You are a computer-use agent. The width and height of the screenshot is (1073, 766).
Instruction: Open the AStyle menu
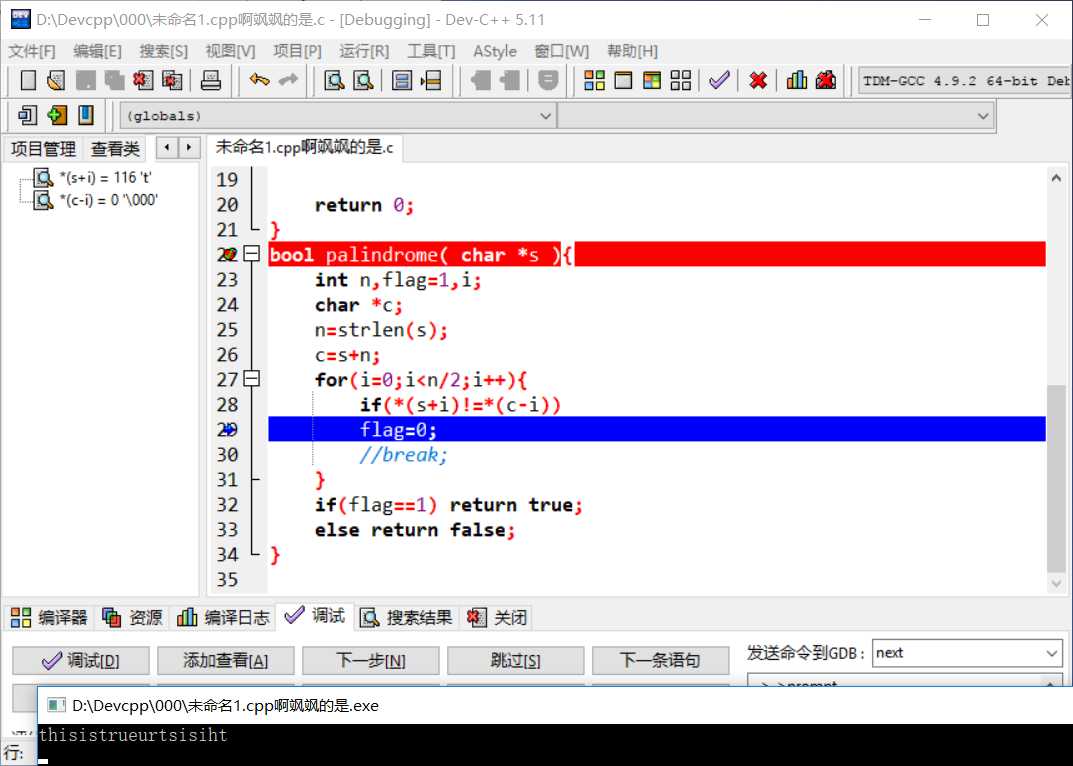point(495,51)
